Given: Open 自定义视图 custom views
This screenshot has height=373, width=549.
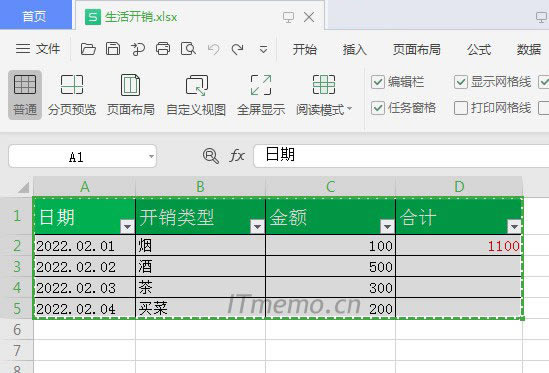Looking at the screenshot, I should [x=196, y=95].
